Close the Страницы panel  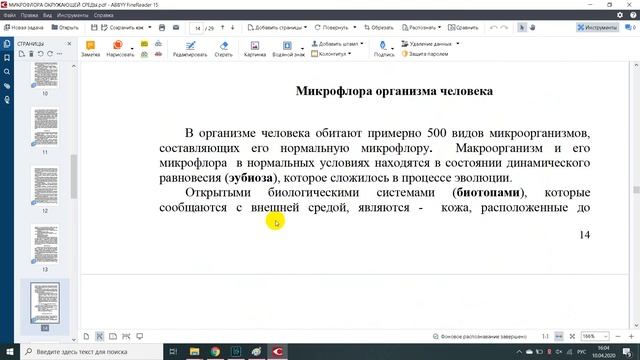pyautogui.click(x=69, y=44)
